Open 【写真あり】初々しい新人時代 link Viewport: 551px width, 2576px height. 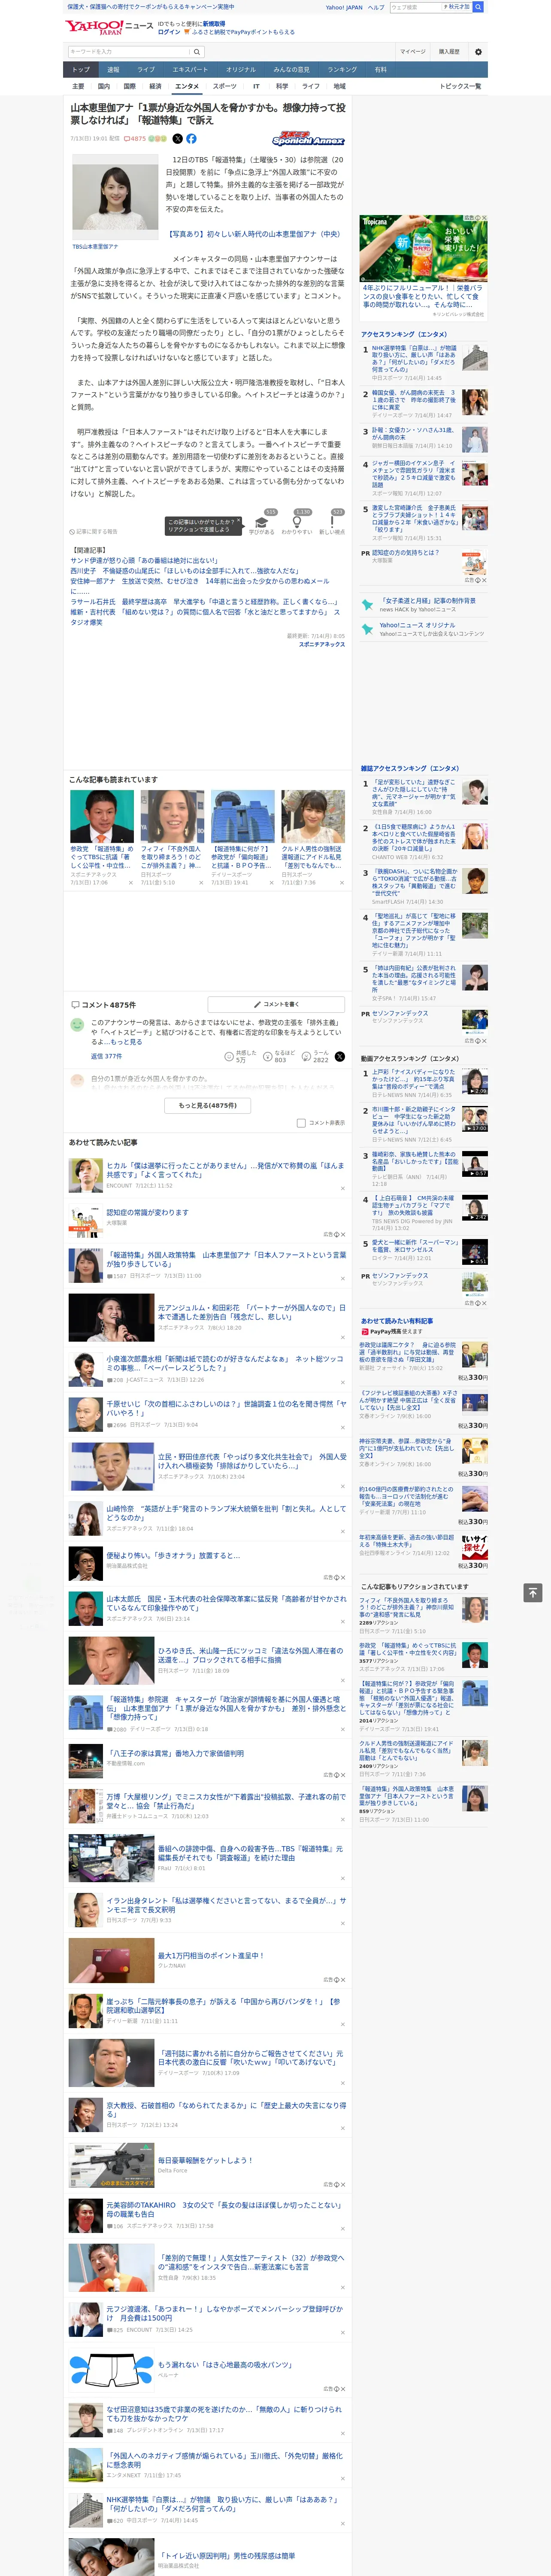[x=254, y=234]
